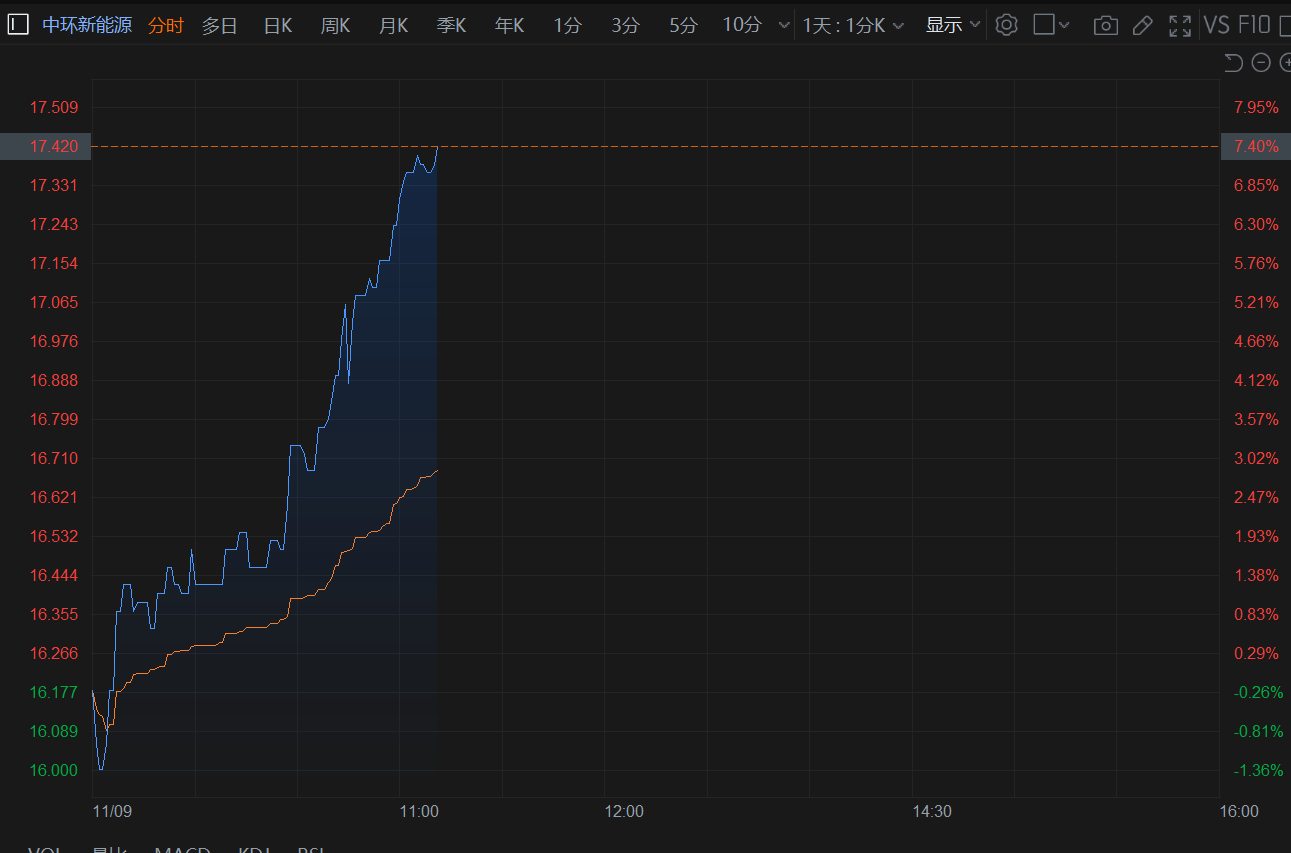This screenshot has height=853, width=1291.
Task: Expand the layout chevron beside square icon
Action: [1063, 25]
